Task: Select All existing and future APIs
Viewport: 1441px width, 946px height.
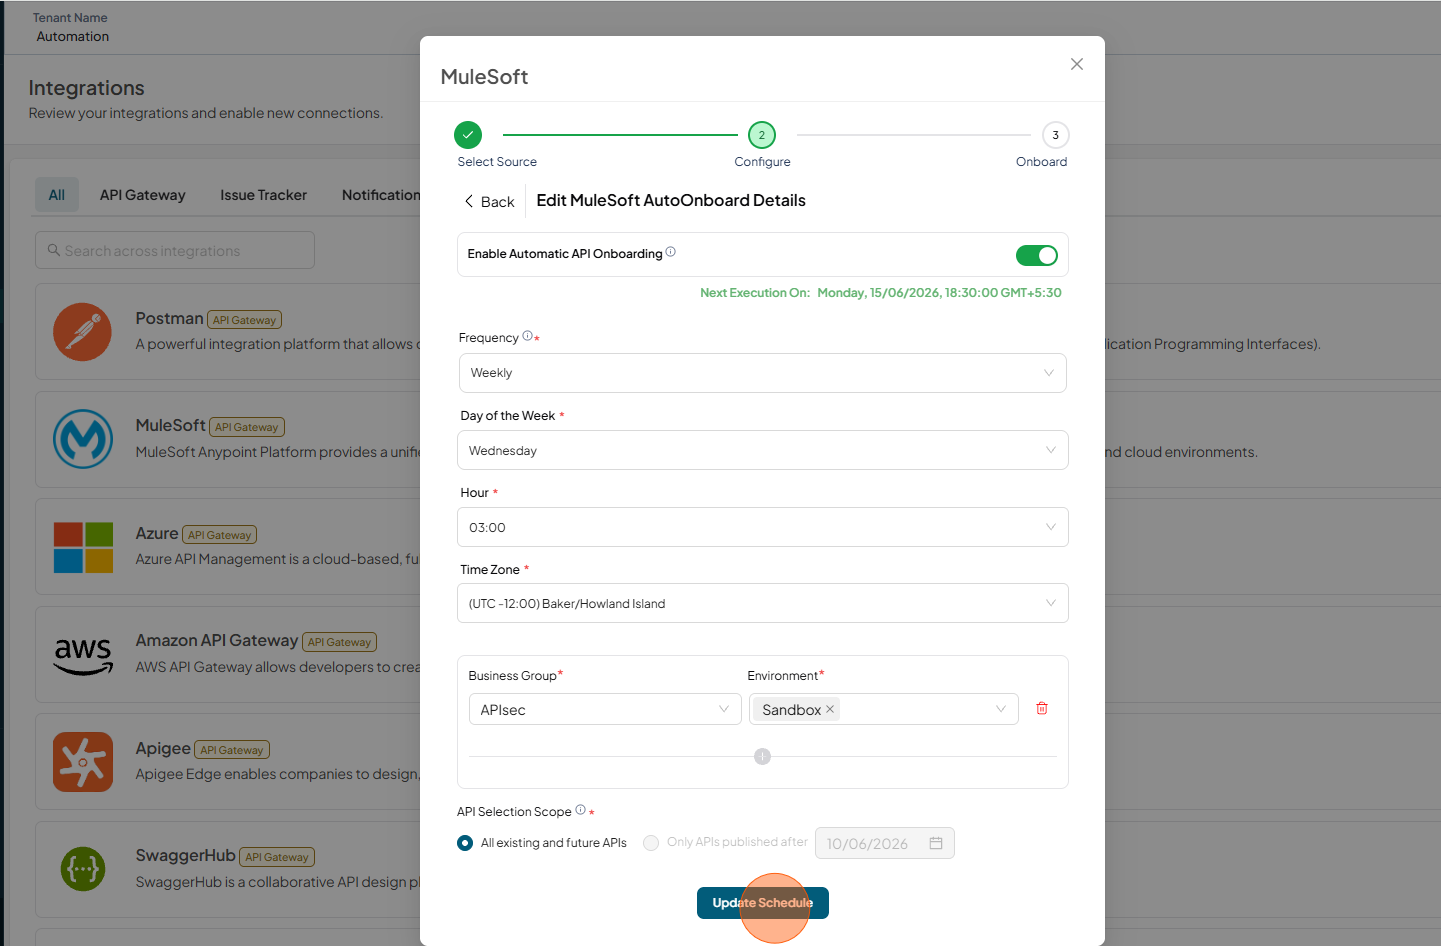Action: click(x=464, y=843)
